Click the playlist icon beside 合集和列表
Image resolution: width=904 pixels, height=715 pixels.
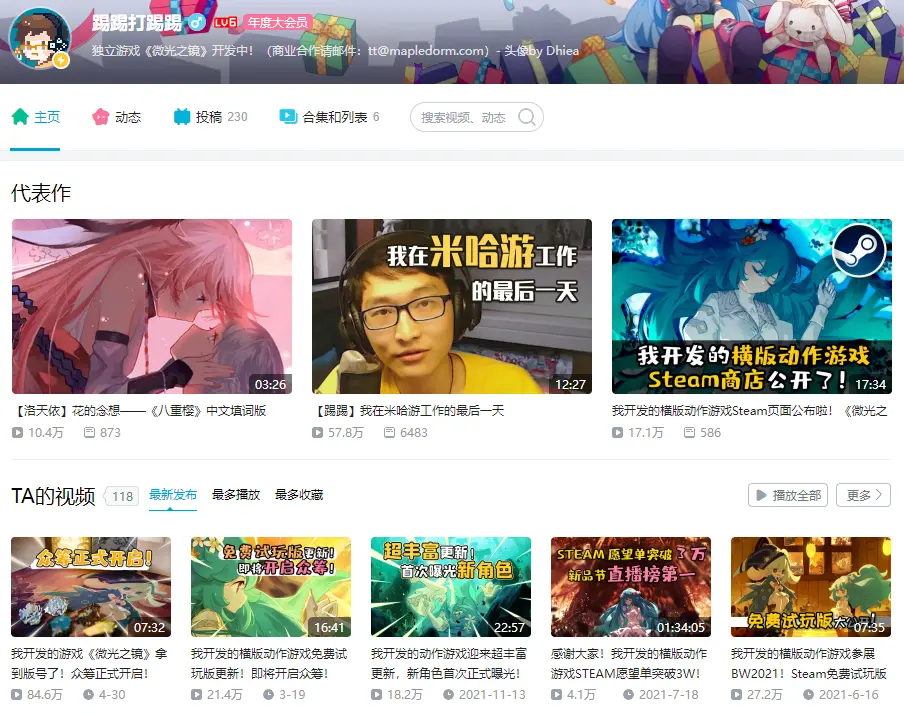coord(288,116)
